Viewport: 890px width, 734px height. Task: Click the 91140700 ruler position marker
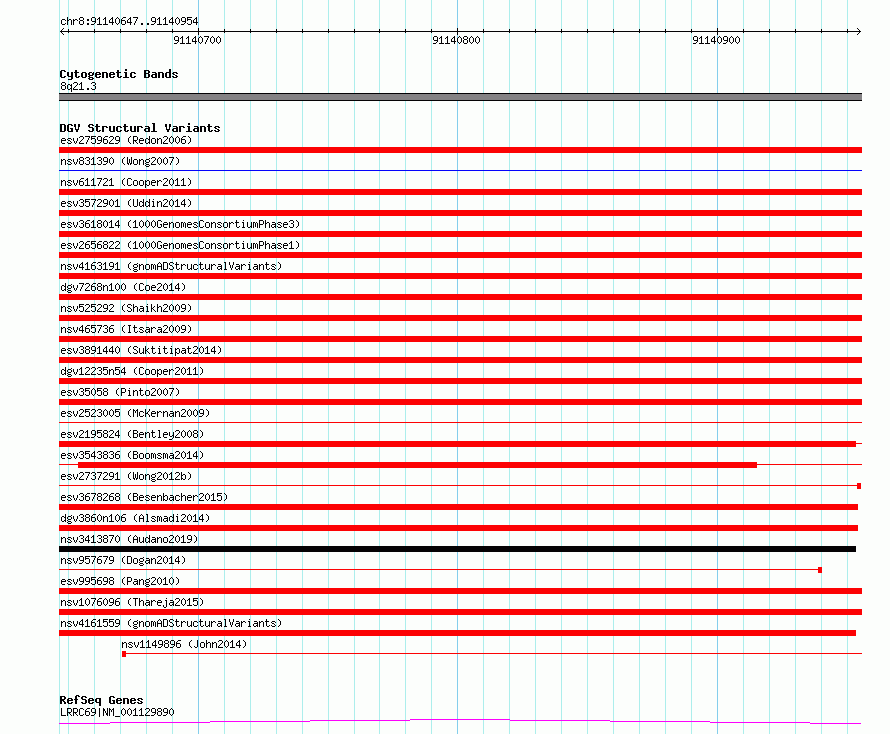coord(198,40)
